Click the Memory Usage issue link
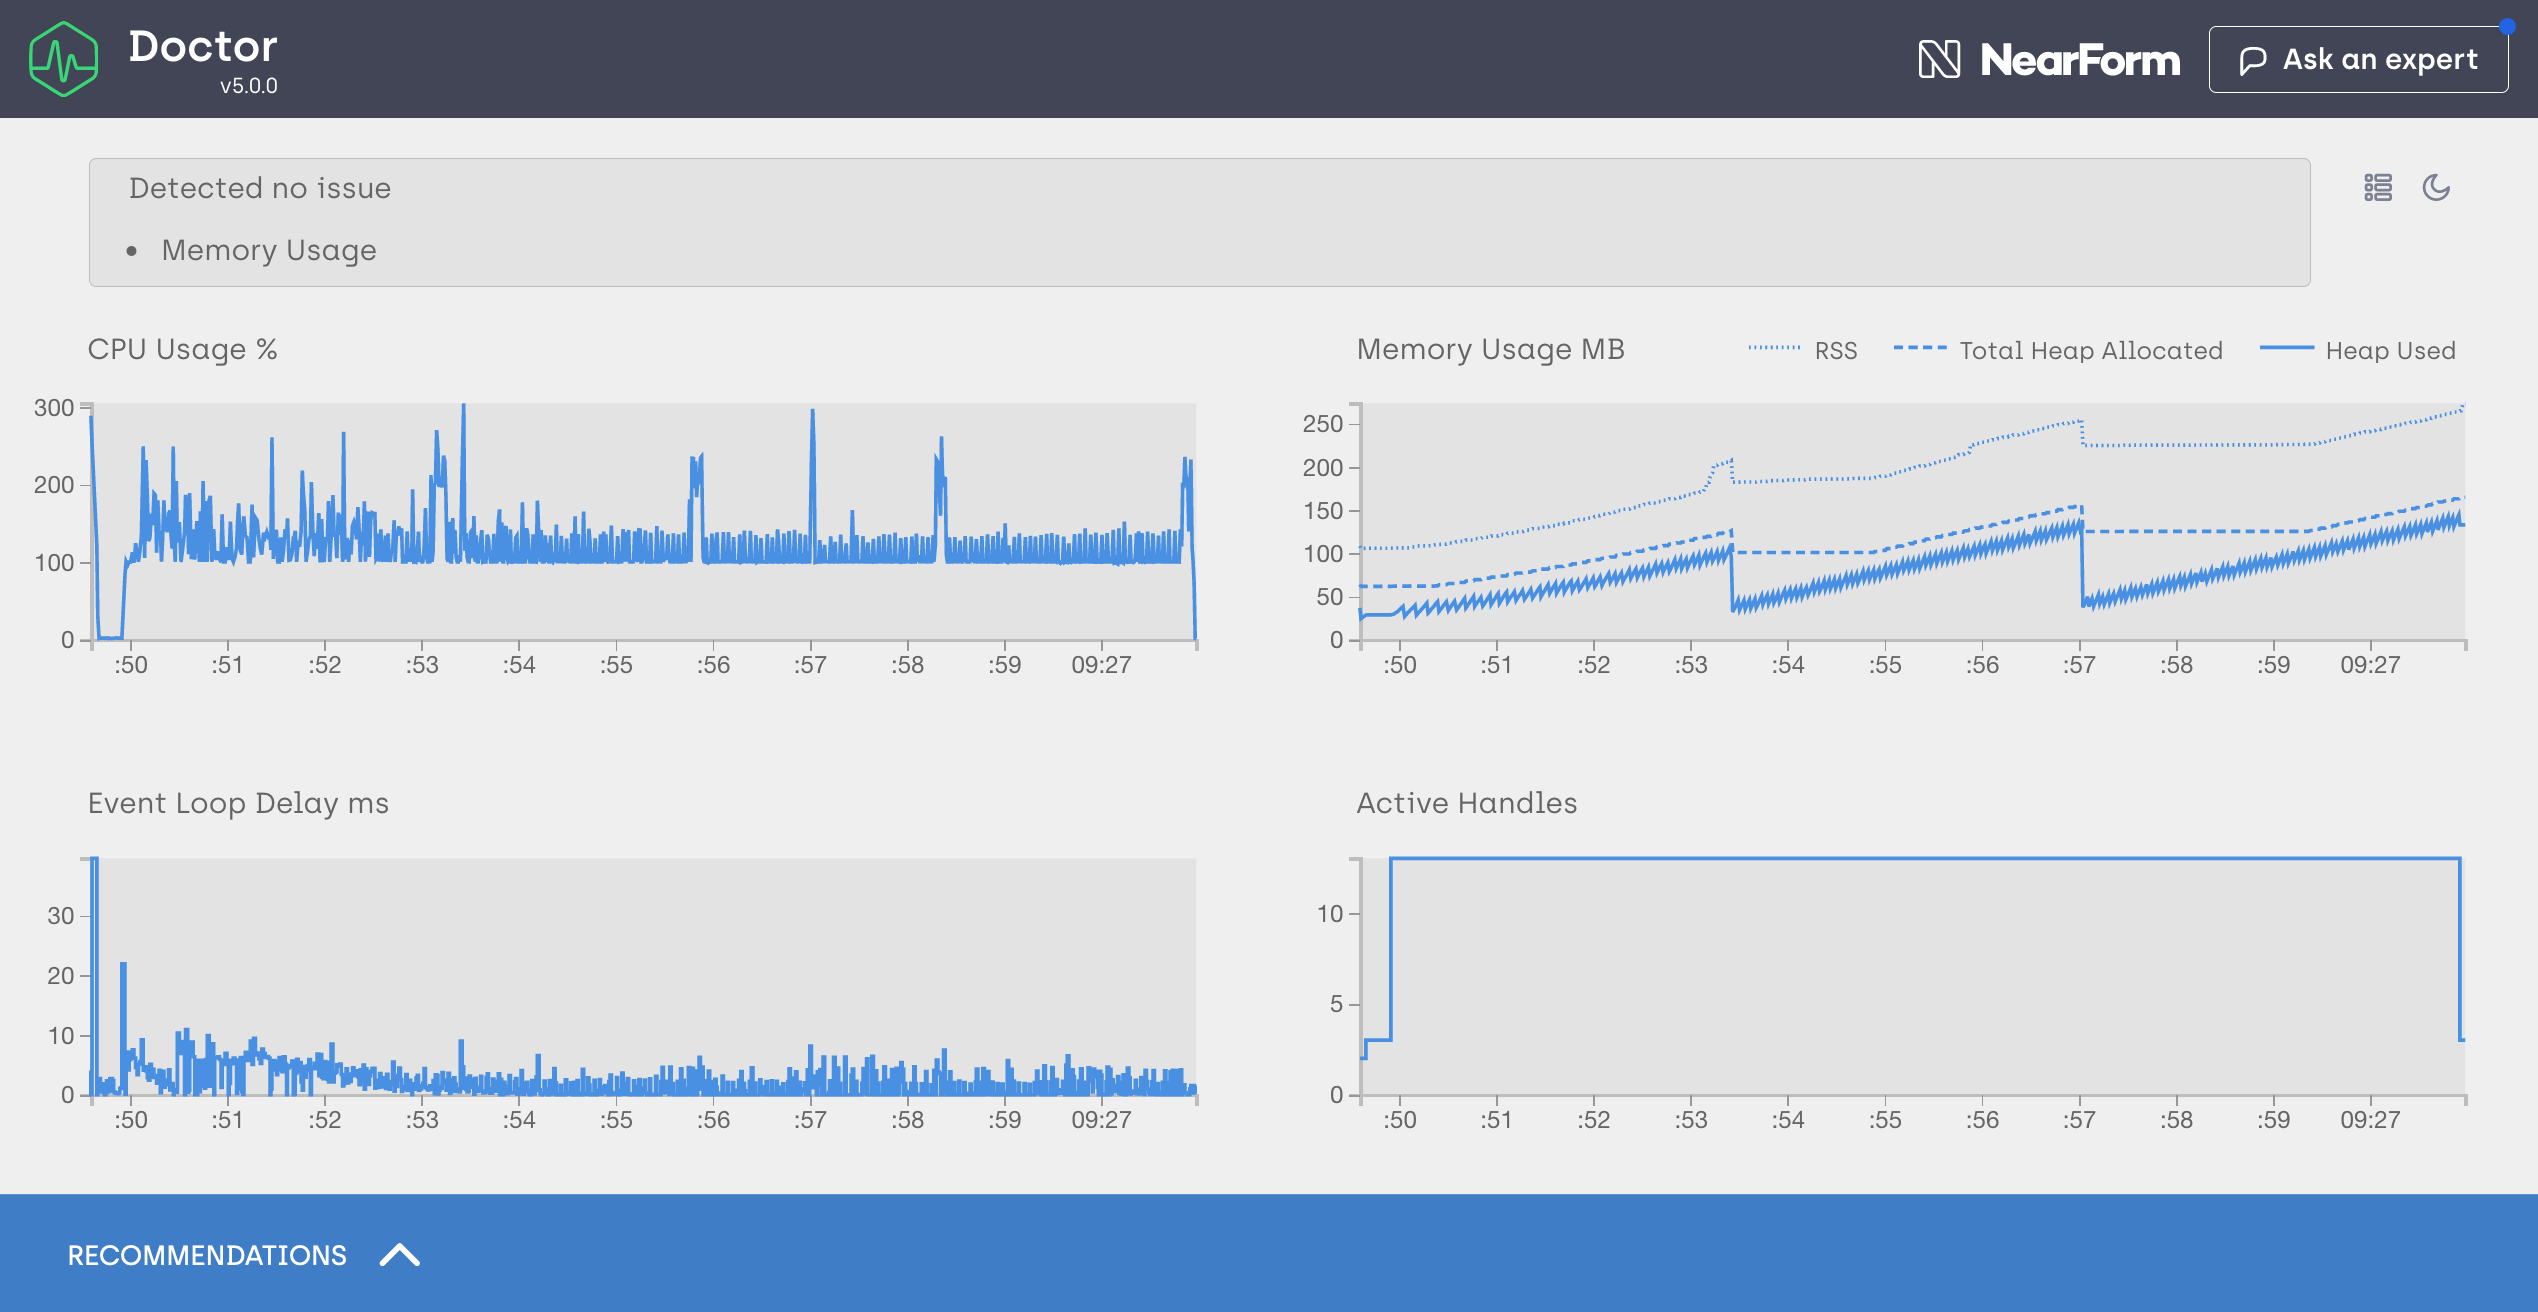 tap(269, 250)
